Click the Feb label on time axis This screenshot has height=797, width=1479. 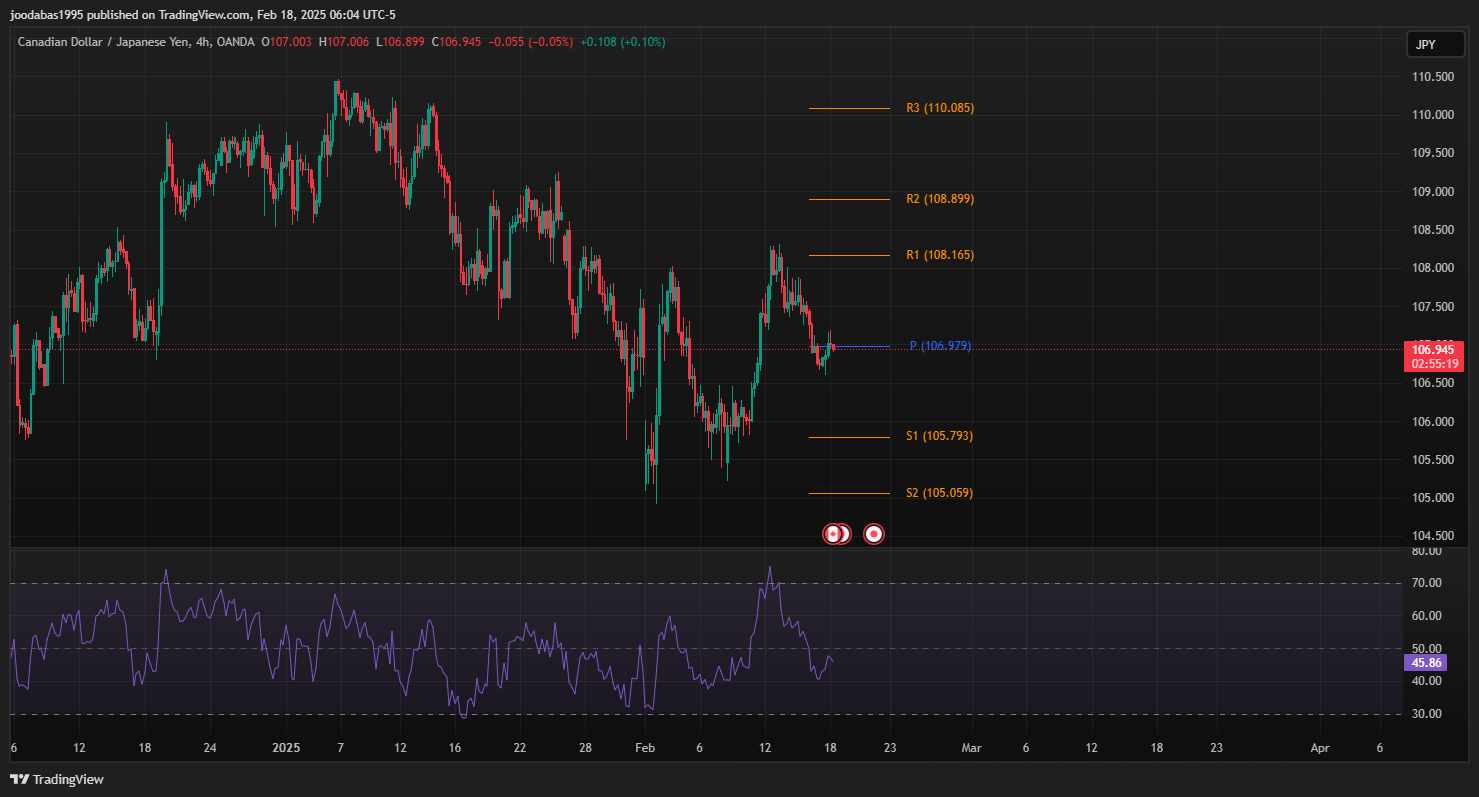point(645,748)
